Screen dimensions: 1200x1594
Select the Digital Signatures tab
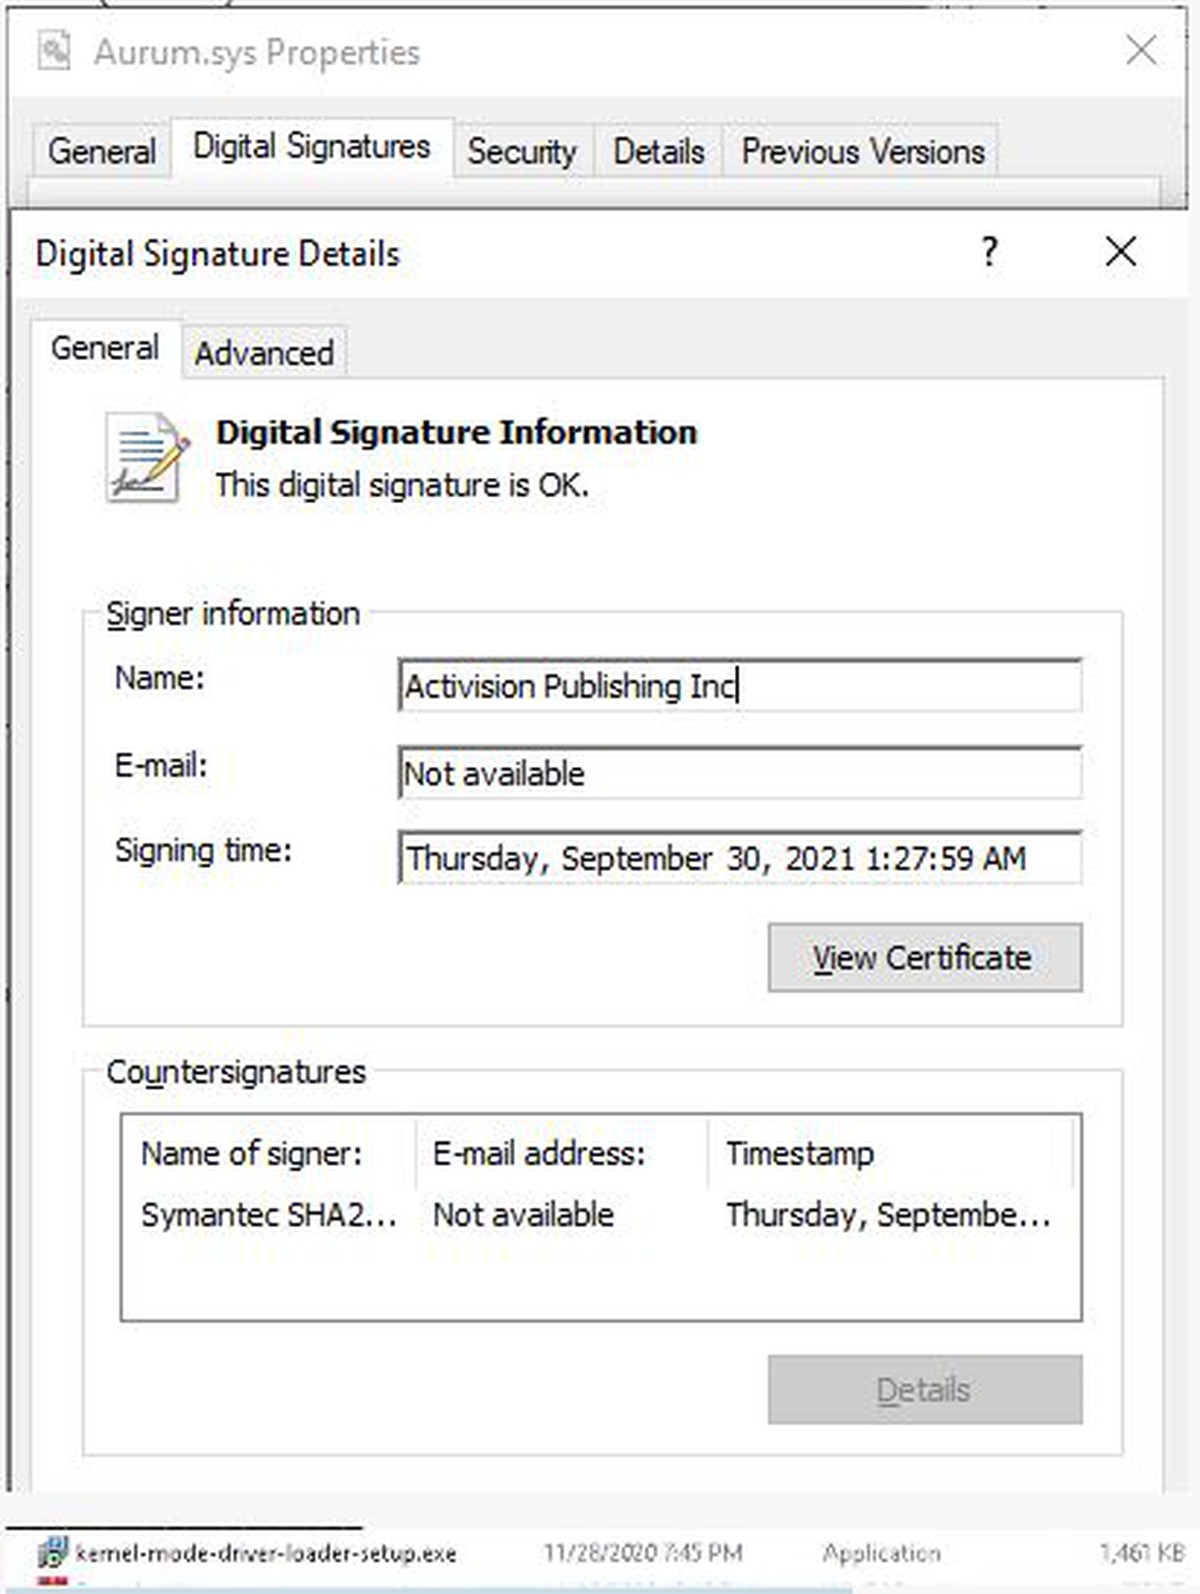coord(311,147)
